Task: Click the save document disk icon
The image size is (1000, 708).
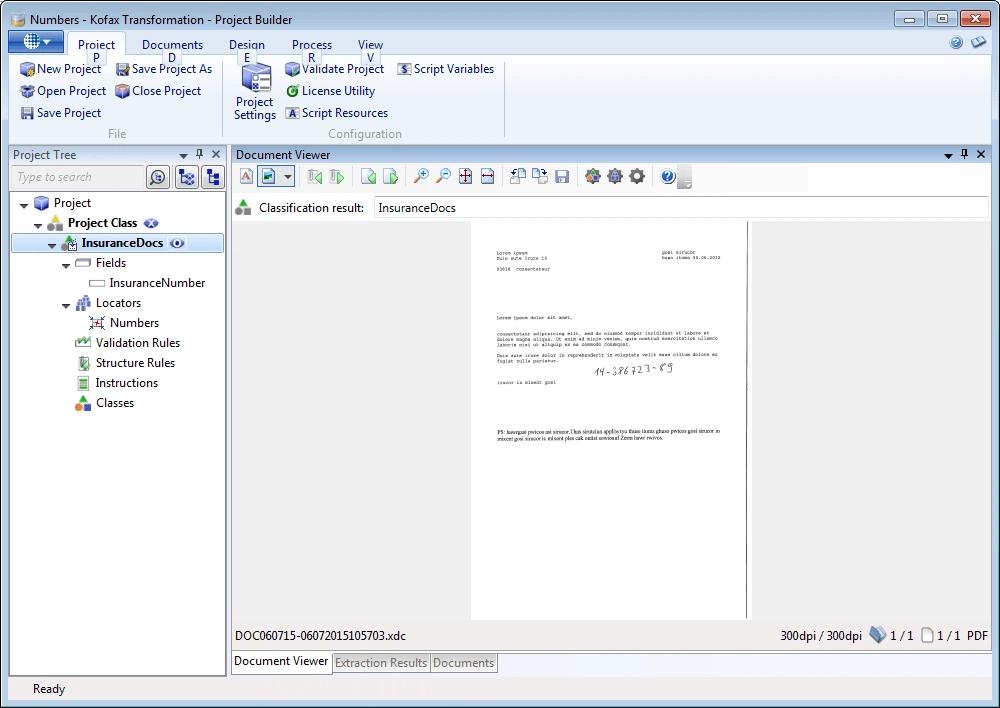Action: 562,177
